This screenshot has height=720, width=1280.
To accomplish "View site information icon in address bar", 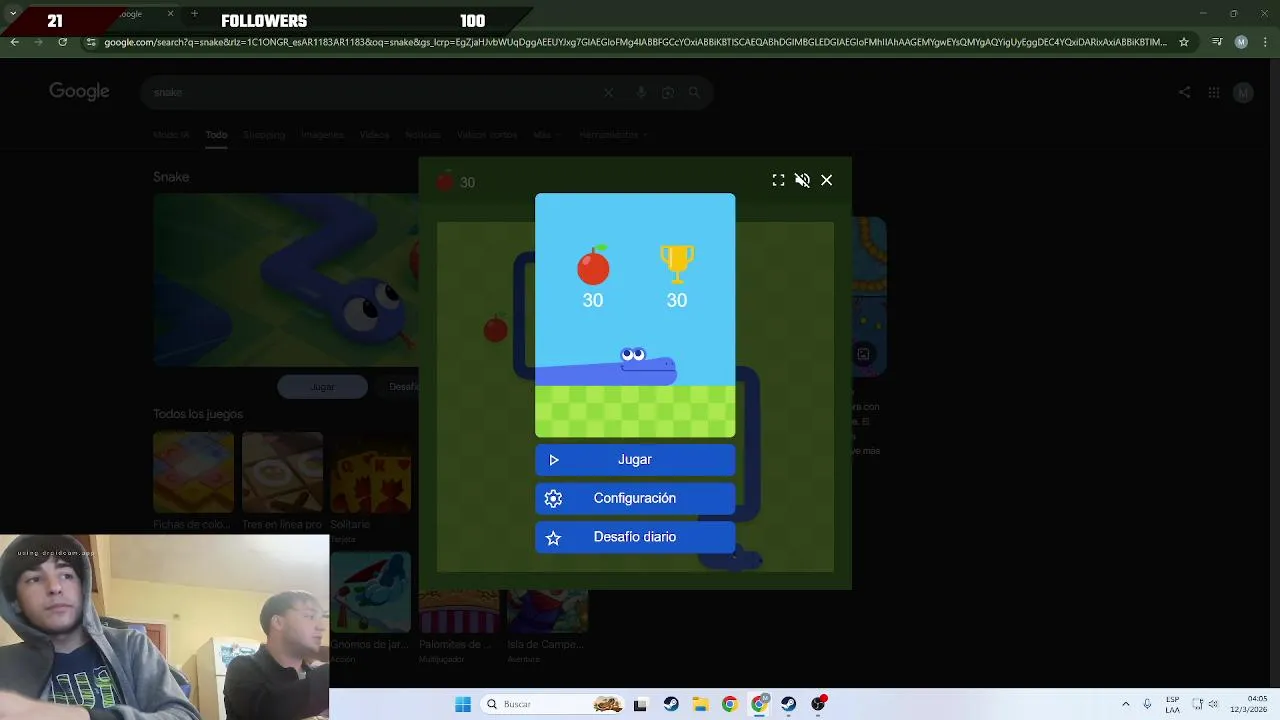I will click(x=91, y=42).
